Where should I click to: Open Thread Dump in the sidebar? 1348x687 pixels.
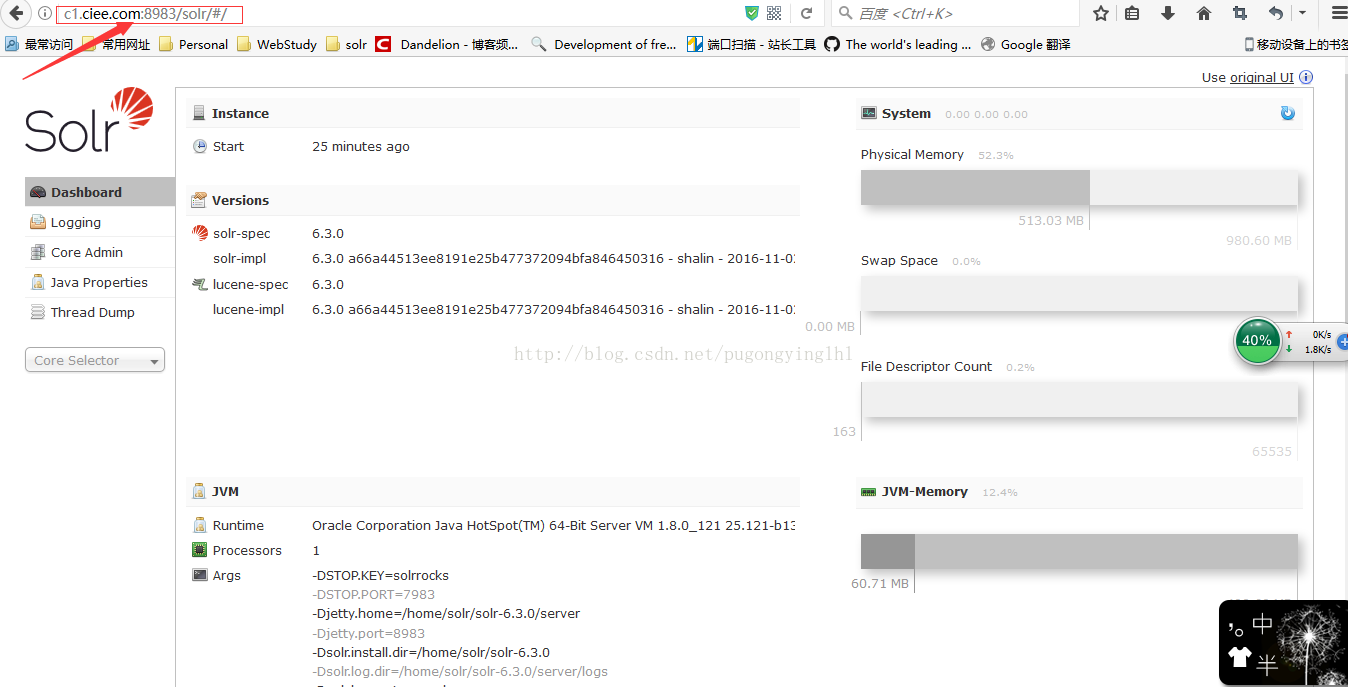(x=100, y=312)
